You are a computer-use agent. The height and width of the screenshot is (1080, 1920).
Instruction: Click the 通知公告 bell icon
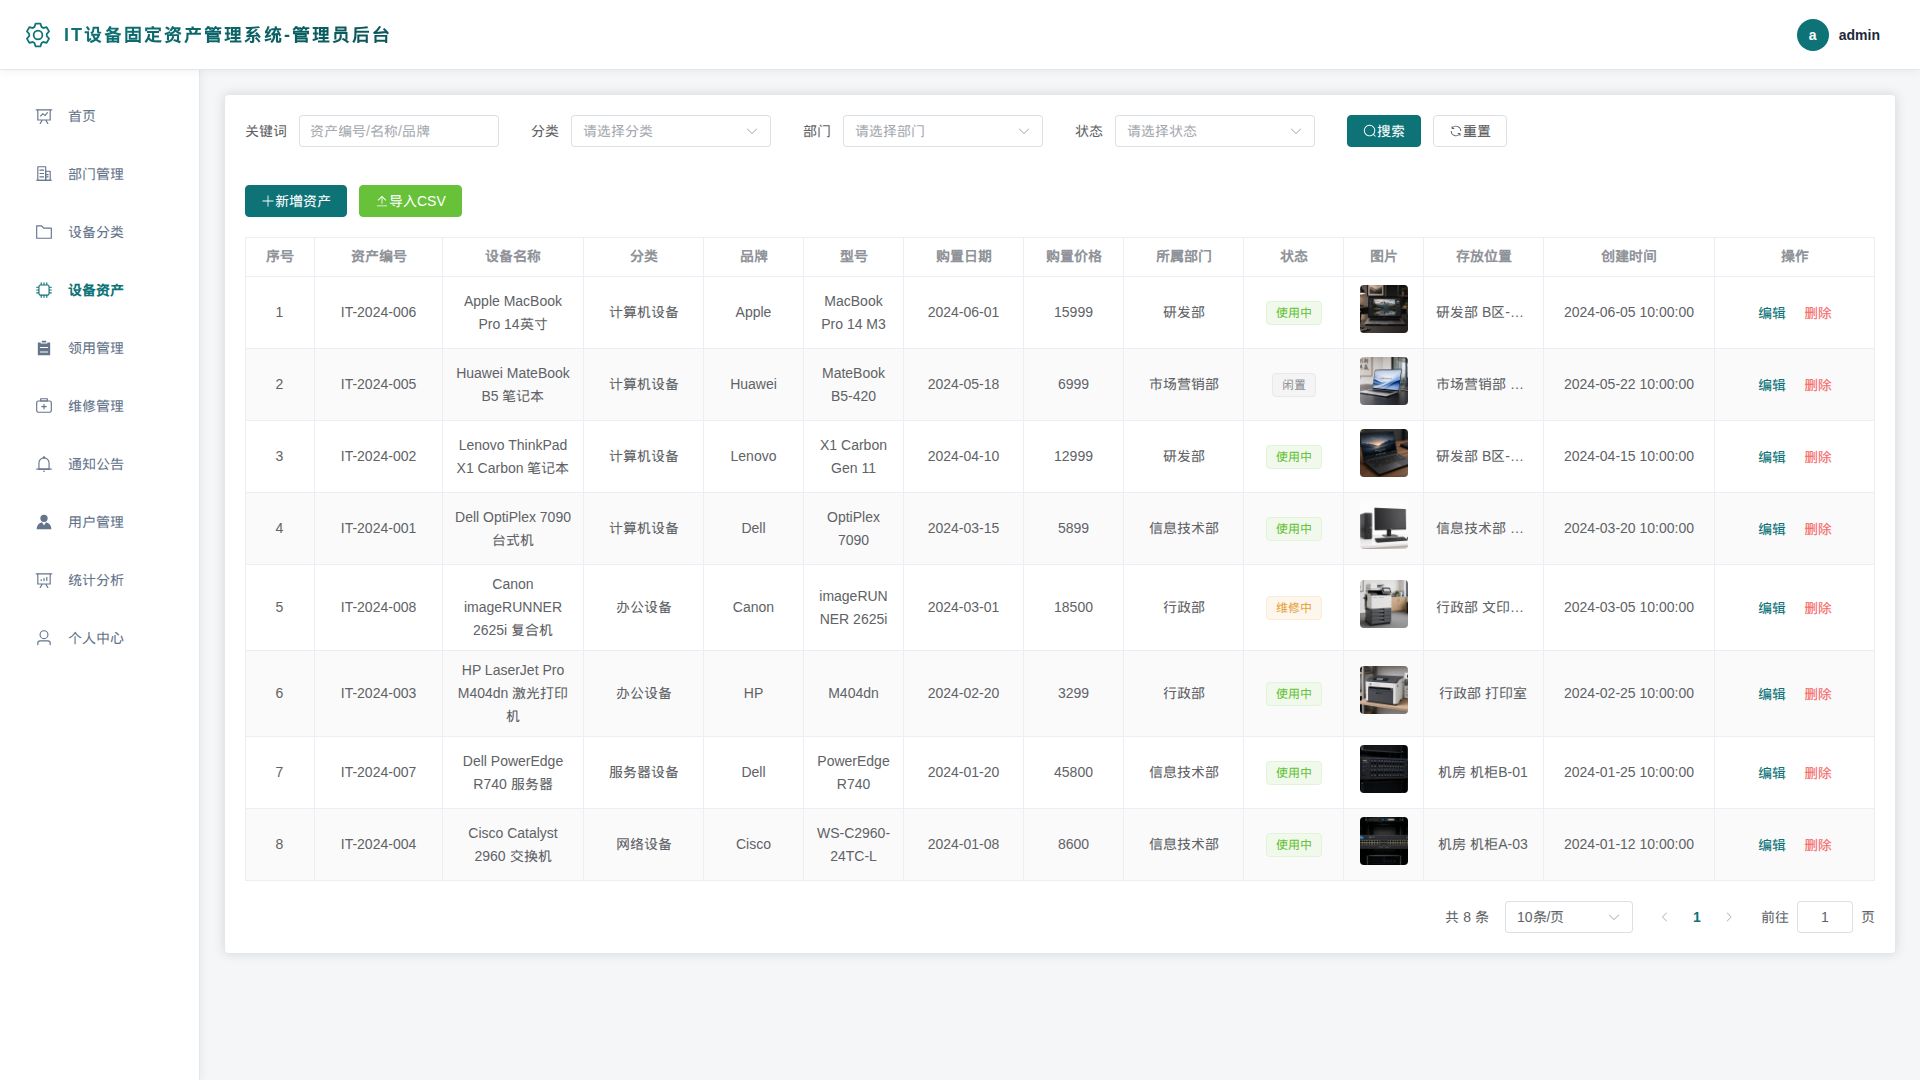pyautogui.click(x=44, y=464)
